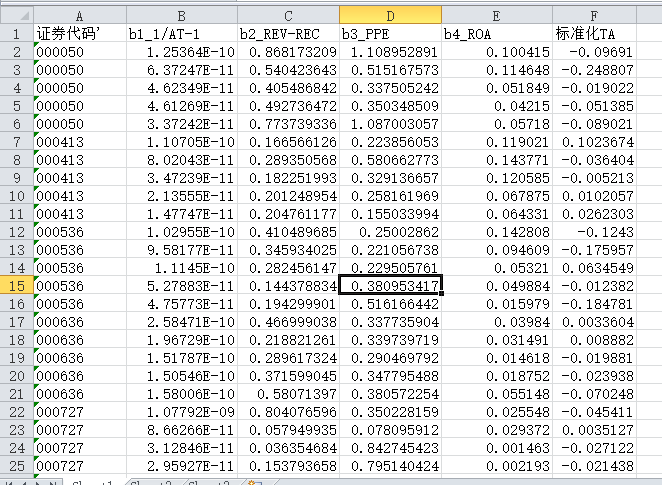Select cell with 0.515167573
The height and width of the screenshot is (485, 662).
click(x=391, y=70)
